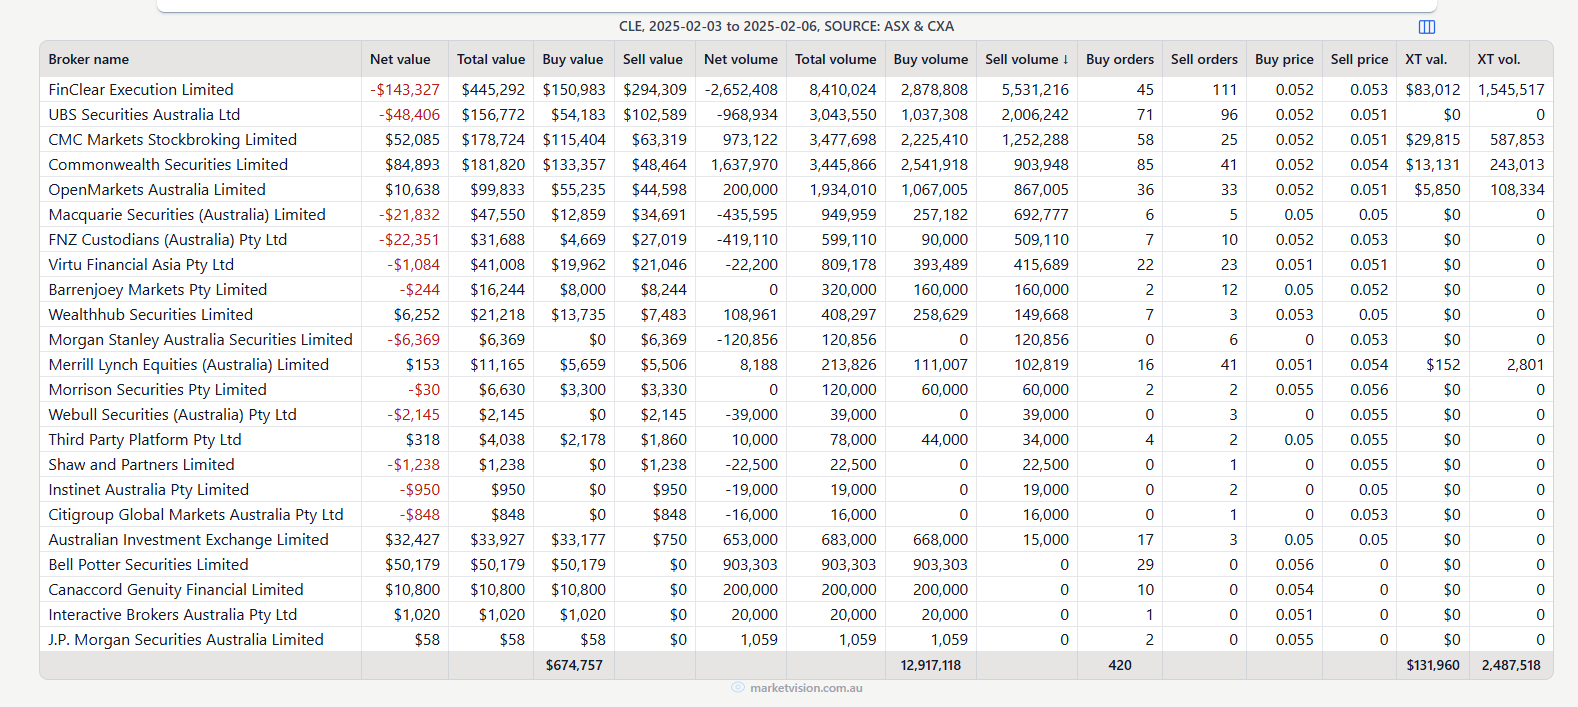The image size is (1578, 707).
Task: Select CMC Markets Stockbroking Limited row
Action: (x=796, y=139)
